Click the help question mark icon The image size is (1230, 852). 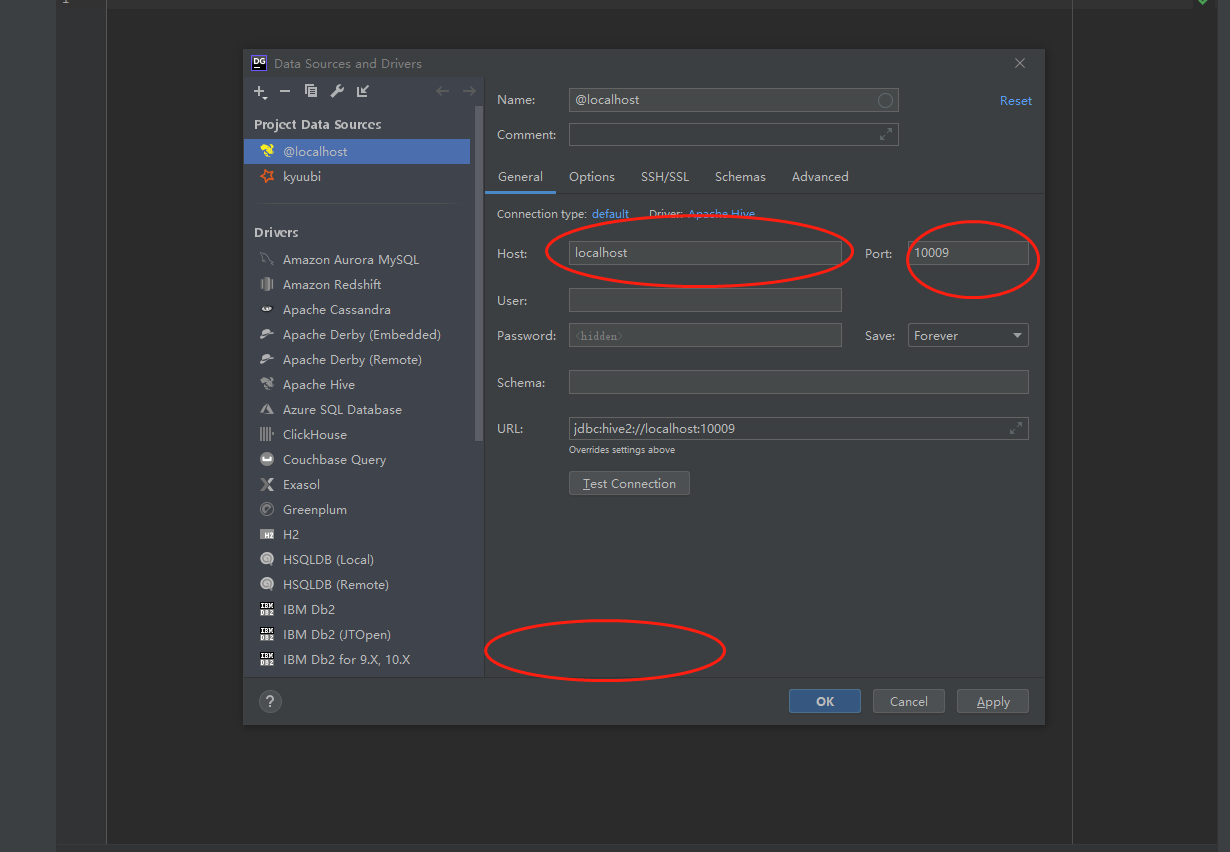click(x=270, y=702)
